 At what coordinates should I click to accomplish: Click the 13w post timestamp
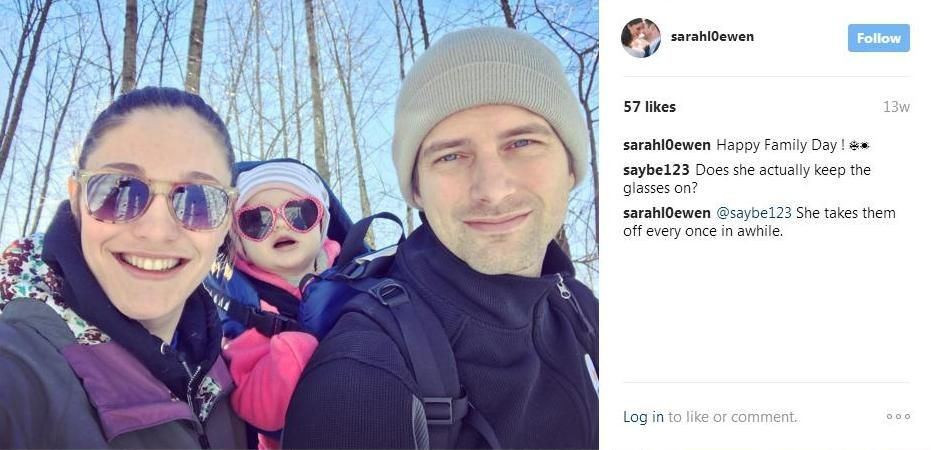pyautogui.click(x=896, y=107)
